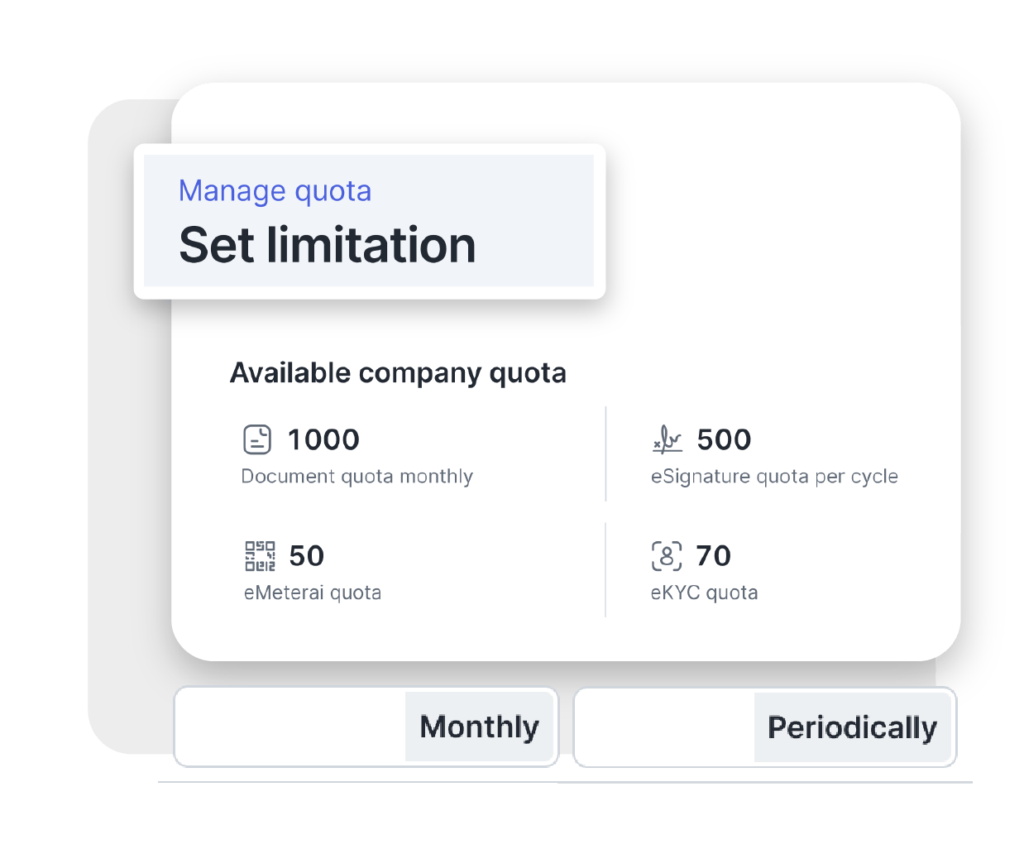The width and height of the screenshot is (1024, 854).
Task: Open the Manage quota link
Action: tap(275, 191)
